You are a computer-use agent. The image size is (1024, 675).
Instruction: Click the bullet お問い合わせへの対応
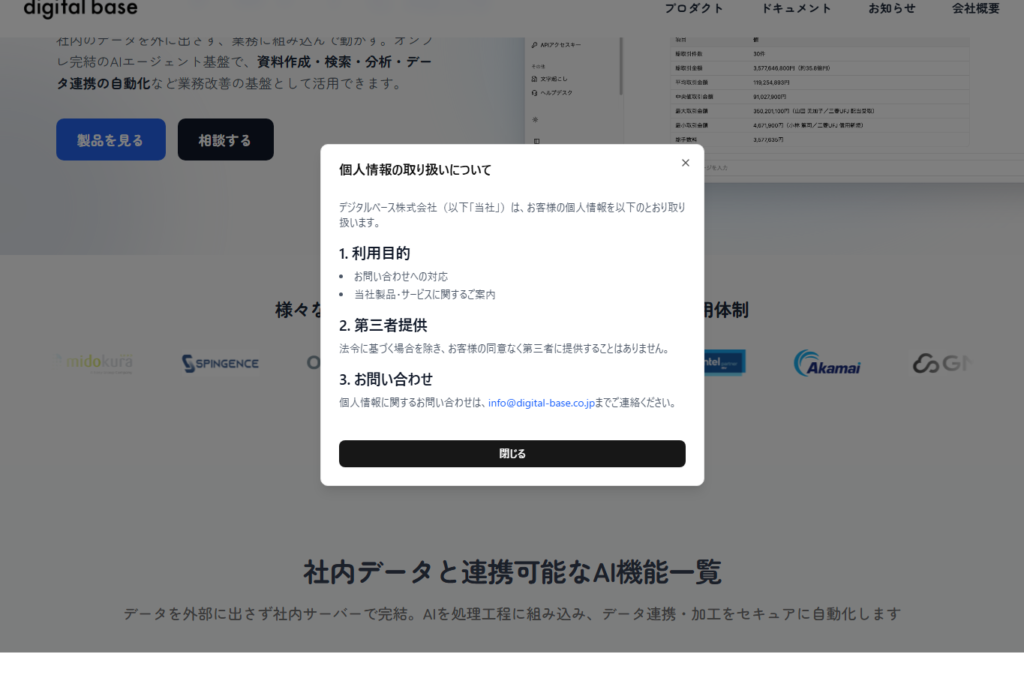(401, 277)
